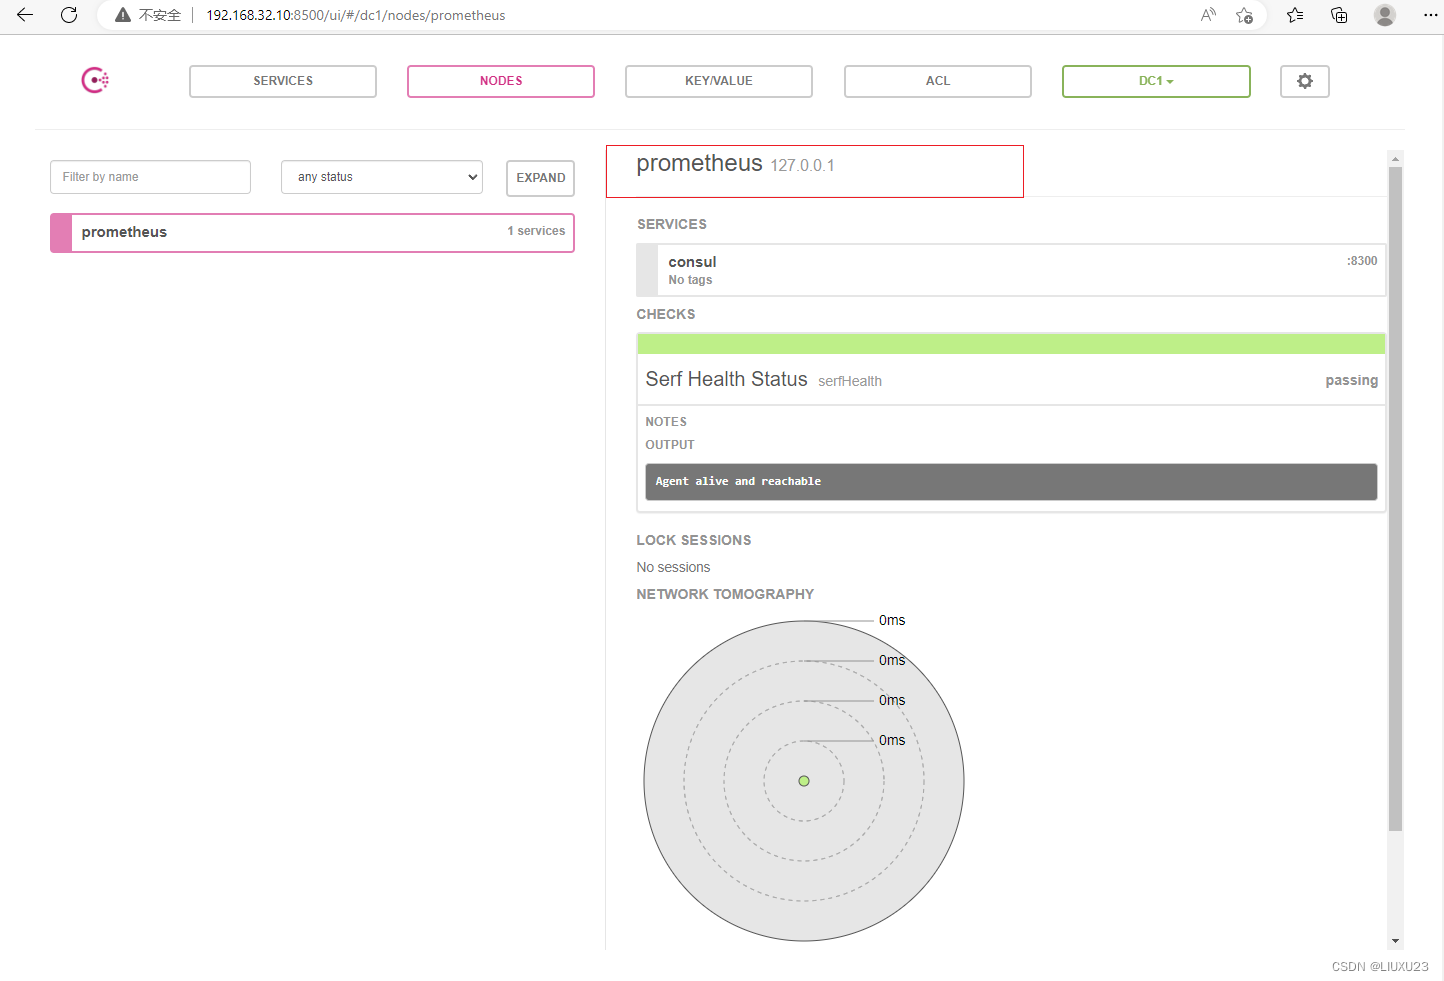Open browser favorites list icon

(1295, 15)
